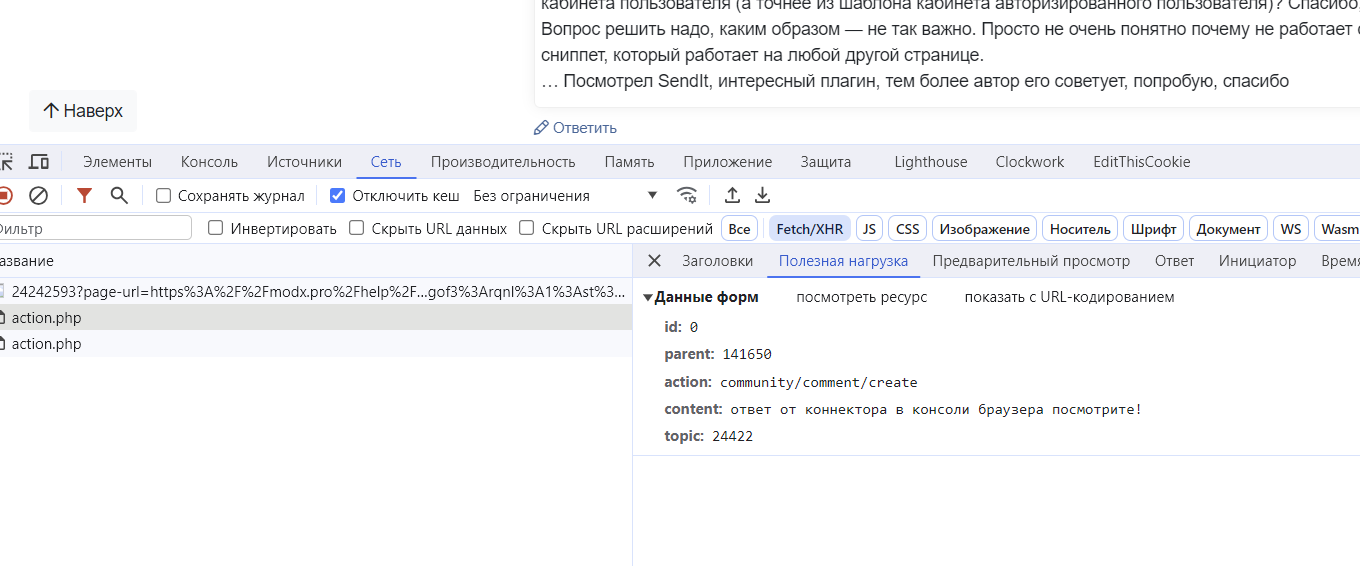Check the Инвертировать checkbox
Image resolution: width=1360 pixels, height=566 pixels.
click(216, 229)
